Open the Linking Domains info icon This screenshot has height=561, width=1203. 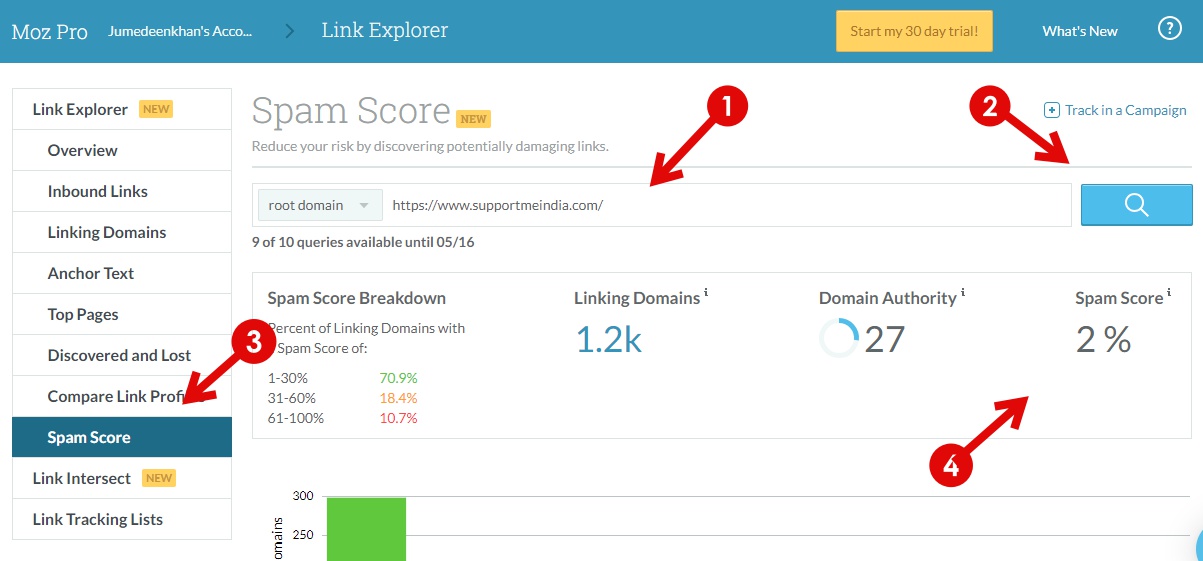tap(706, 293)
